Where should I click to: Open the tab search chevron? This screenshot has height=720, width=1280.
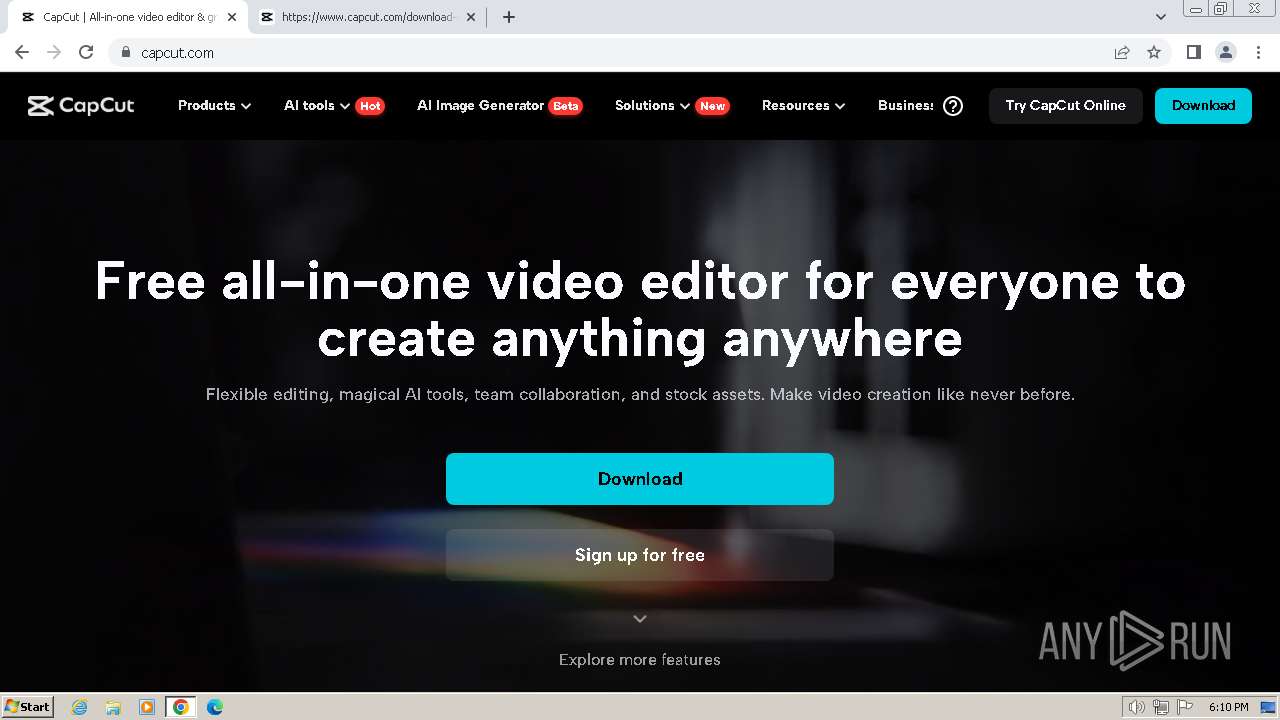pos(1161,17)
